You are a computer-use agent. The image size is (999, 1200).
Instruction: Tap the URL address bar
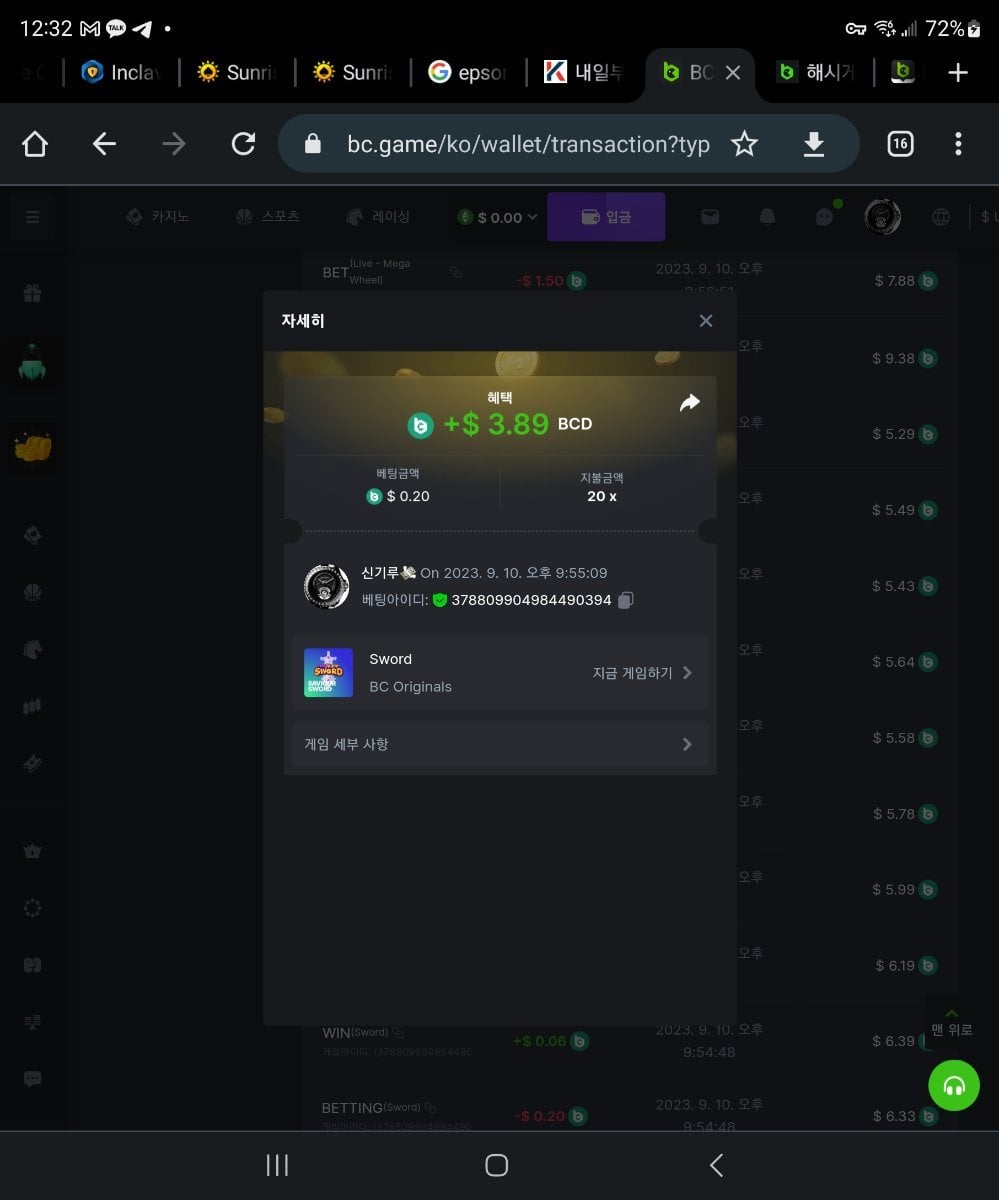click(528, 145)
